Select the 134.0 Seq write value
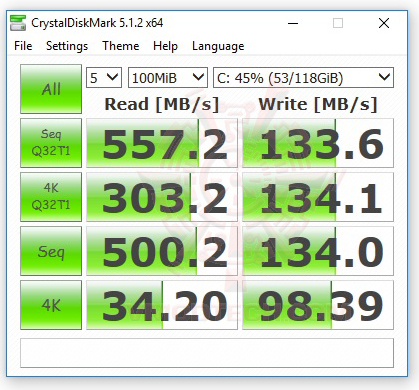This screenshot has height=390, width=419. 318,251
